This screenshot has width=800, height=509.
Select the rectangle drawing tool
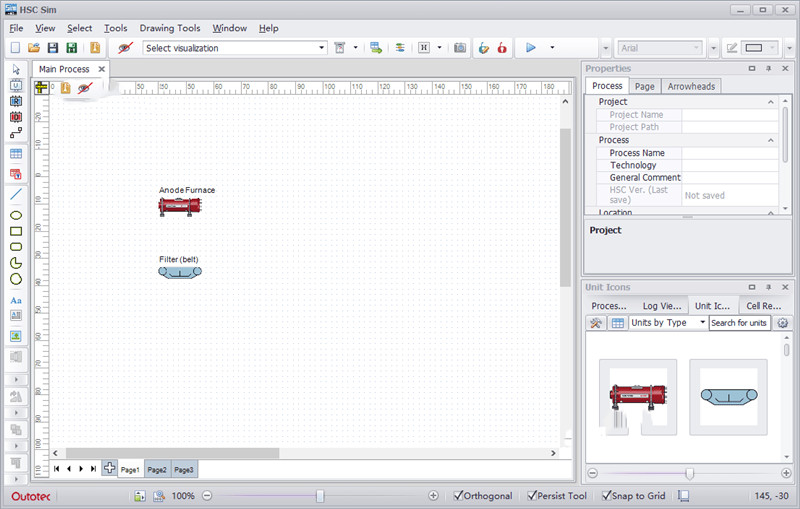coord(16,231)
